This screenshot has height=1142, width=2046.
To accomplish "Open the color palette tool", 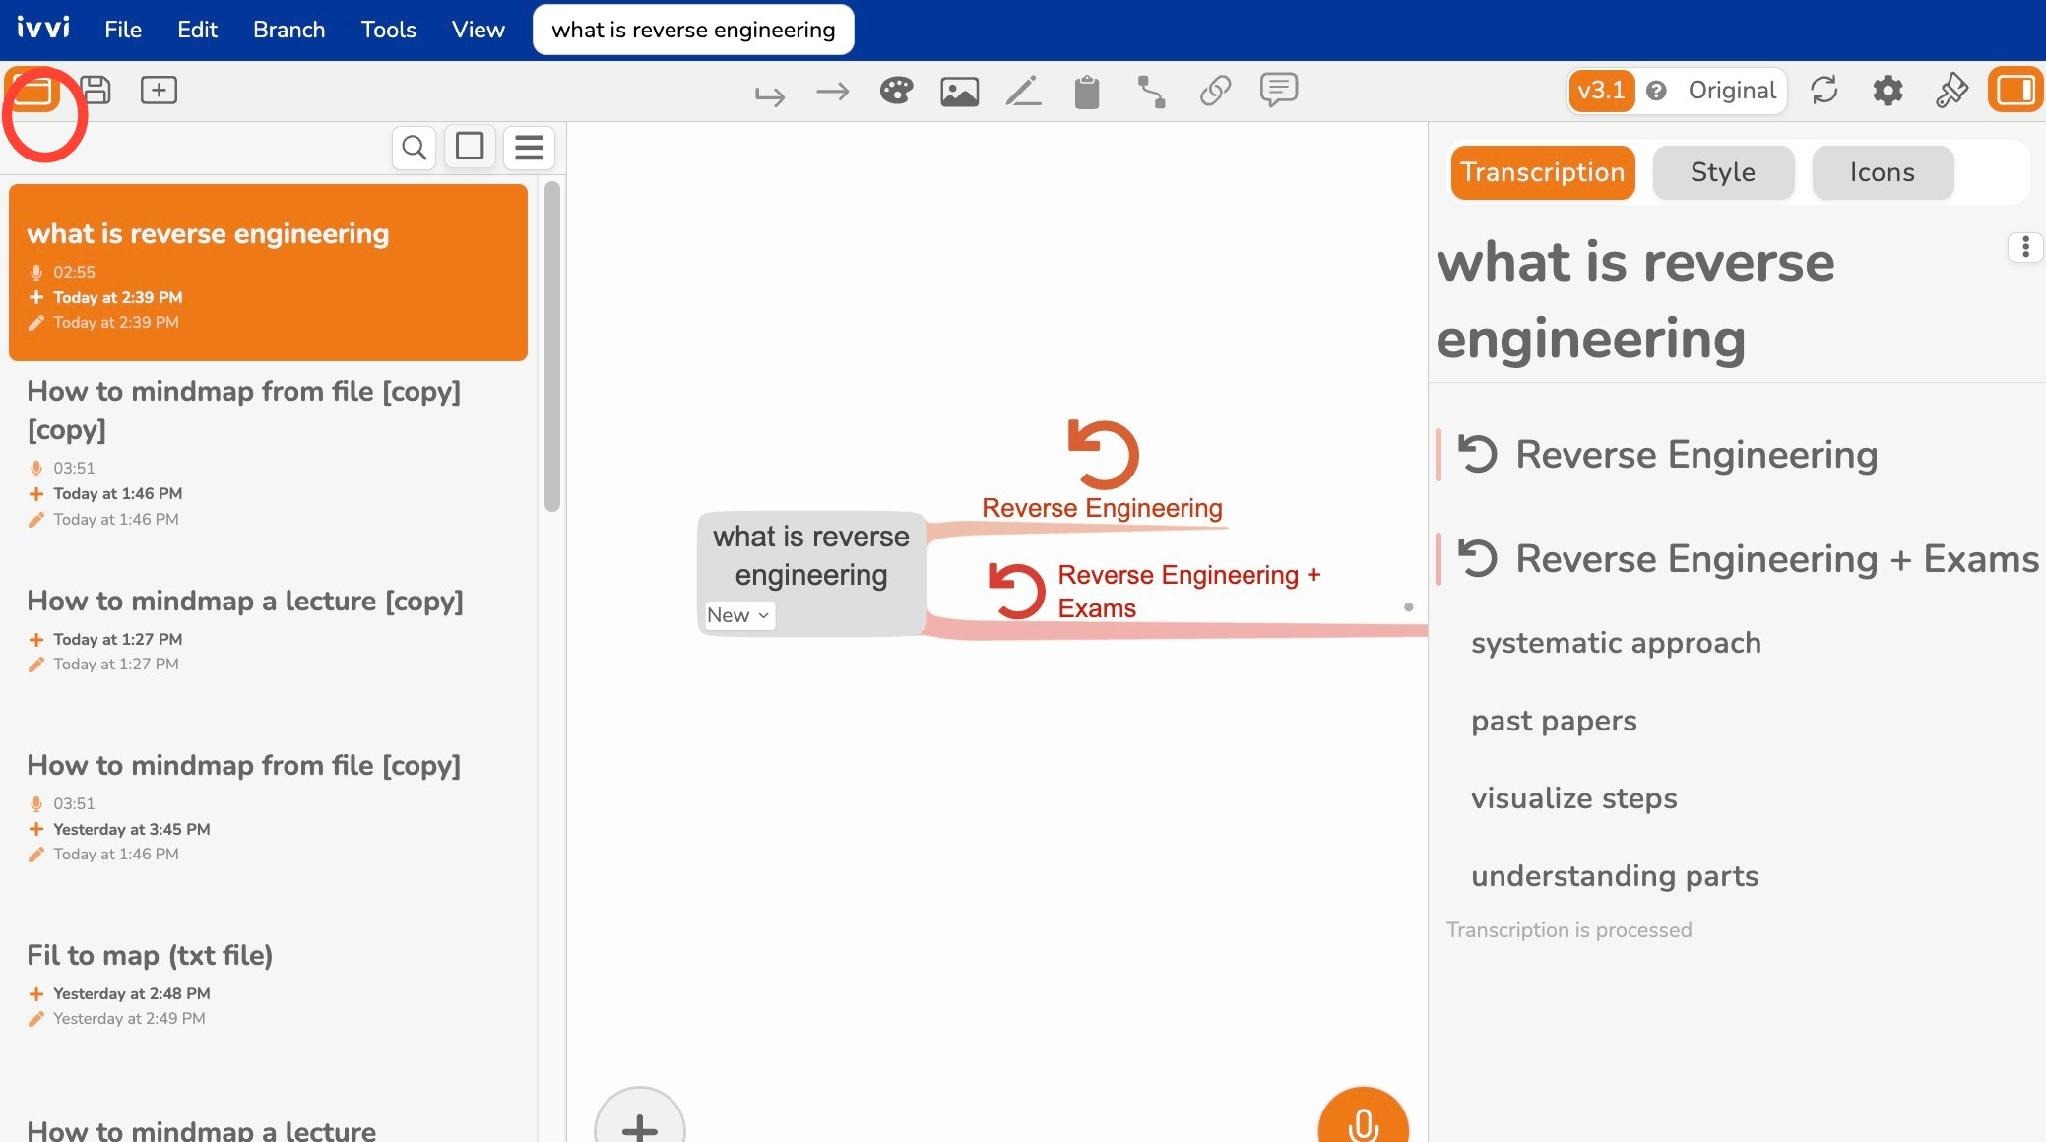I will click(896, 91).
